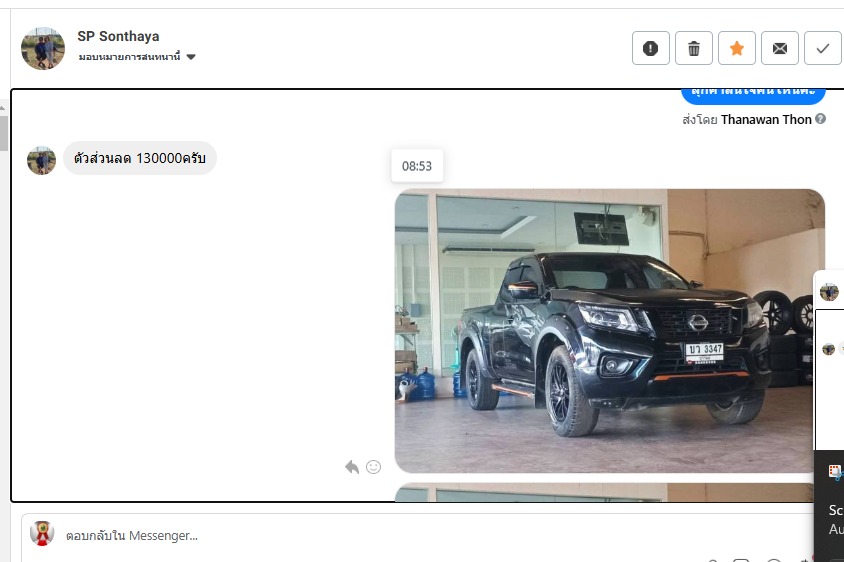Screen dimensions: 844x562
Task: Expand the conversation assignment dropdown arrow
Action: (x=191, y=57)
